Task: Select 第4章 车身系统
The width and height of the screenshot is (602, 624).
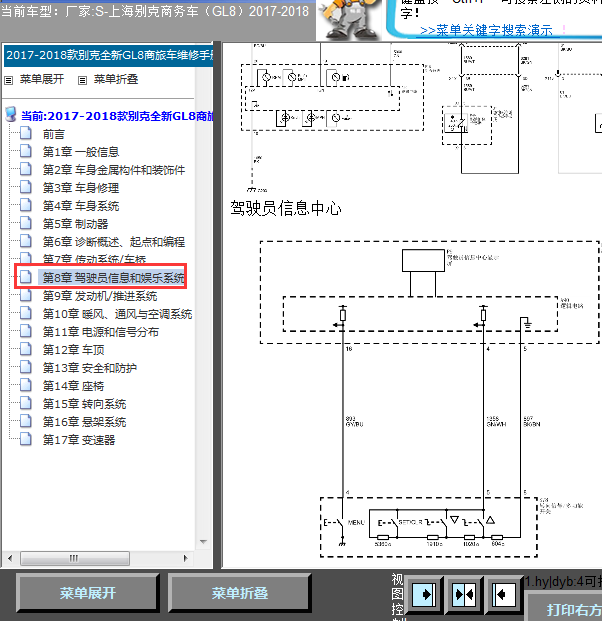Action: point(81,206)
